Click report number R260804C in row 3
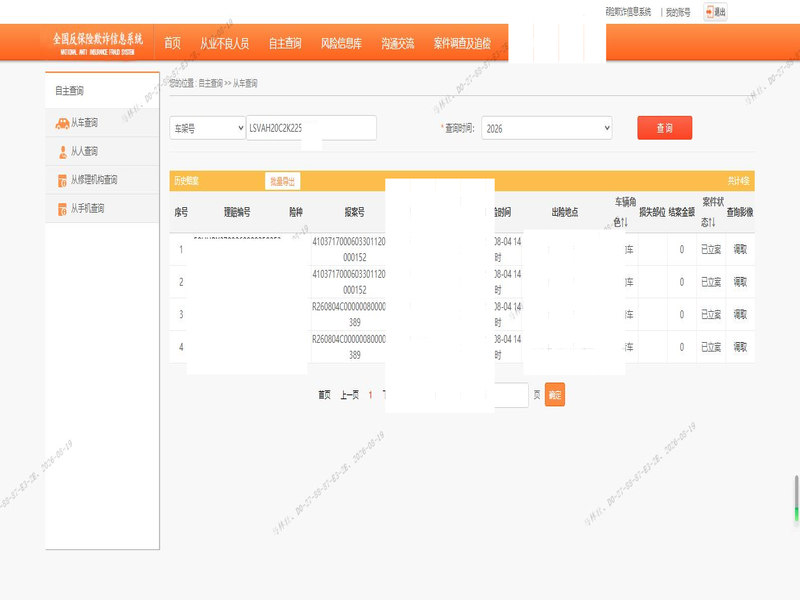Screen dimensions: 800x600 (x=349, y=314)
